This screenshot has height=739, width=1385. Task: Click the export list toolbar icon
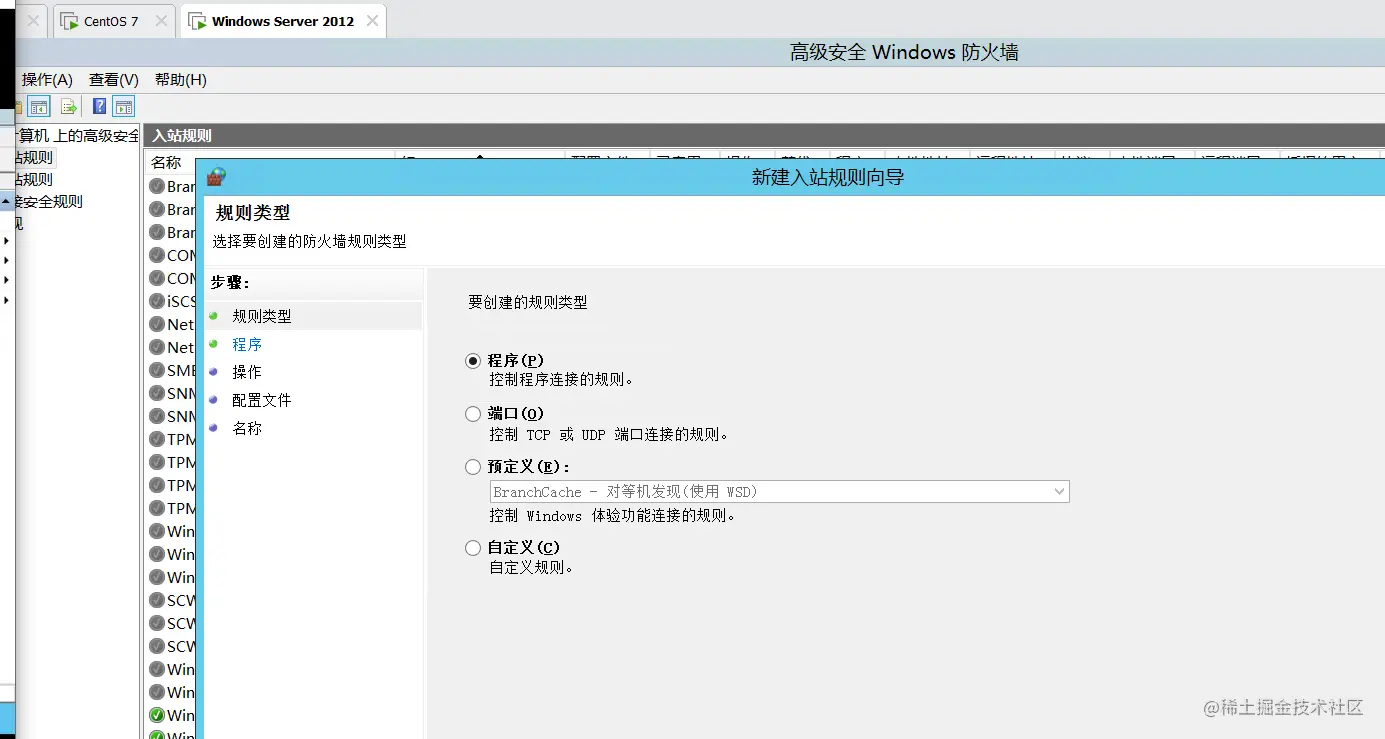(69, 107)
